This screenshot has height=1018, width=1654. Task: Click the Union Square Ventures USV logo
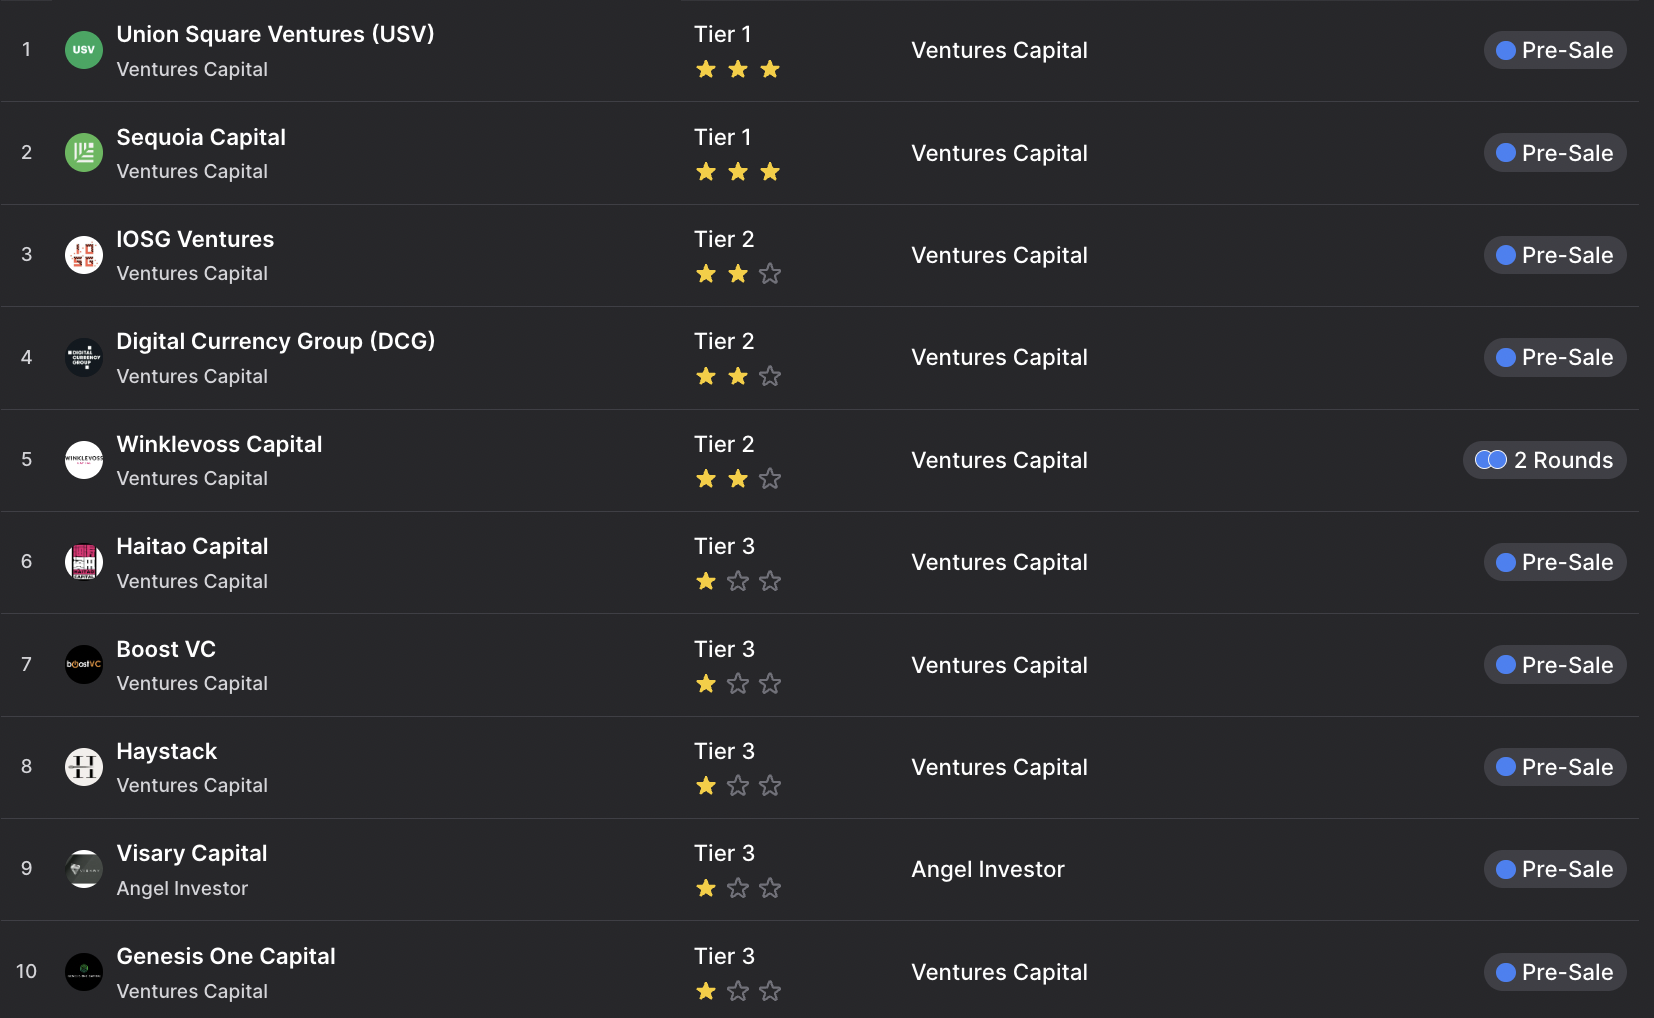84,50
